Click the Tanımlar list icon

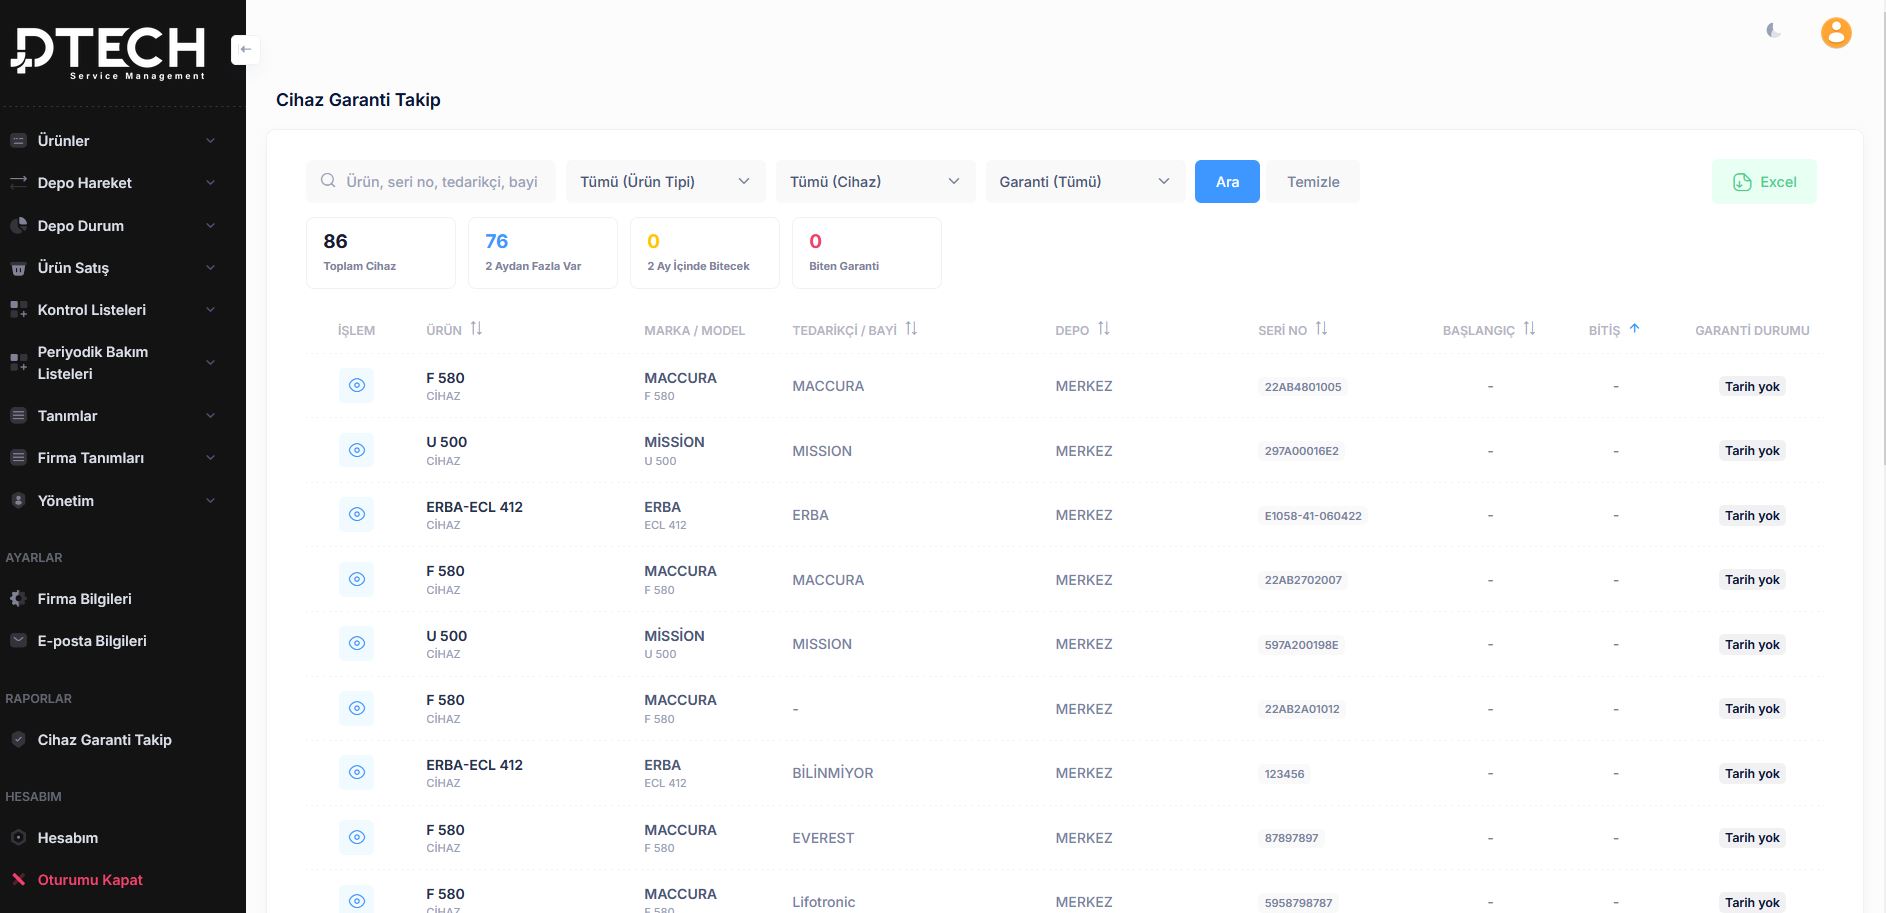click(18, 416)
